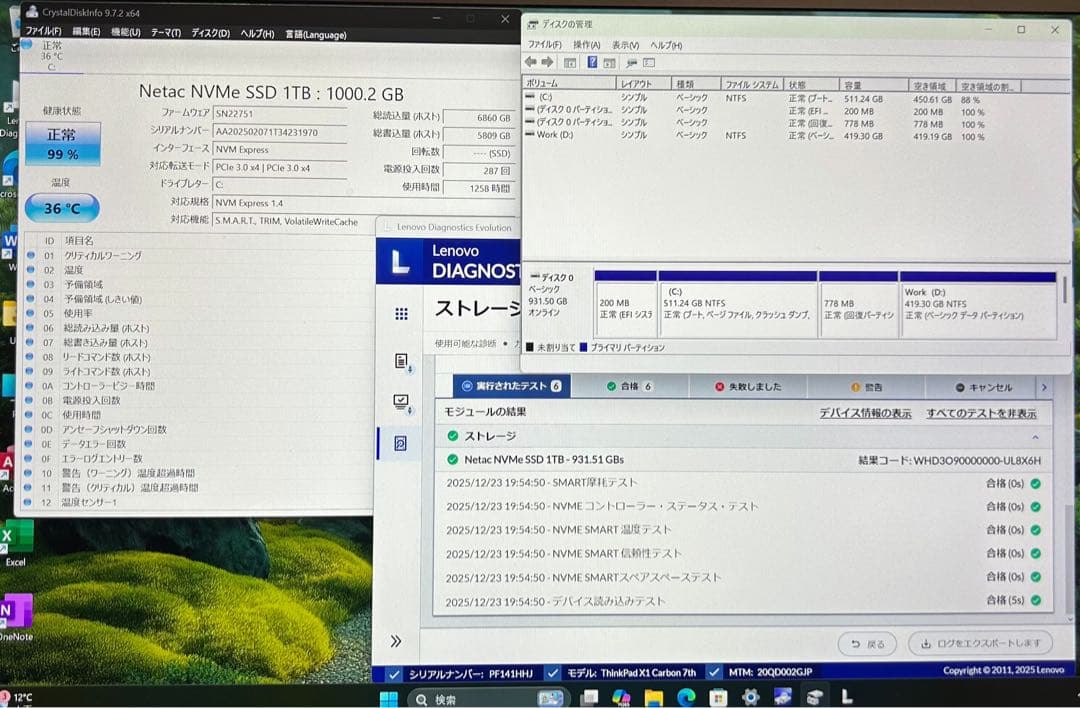Click the right arrow to reveal more result tabs
Screen dimensions: 1080x708
(x=1044, y=386)
